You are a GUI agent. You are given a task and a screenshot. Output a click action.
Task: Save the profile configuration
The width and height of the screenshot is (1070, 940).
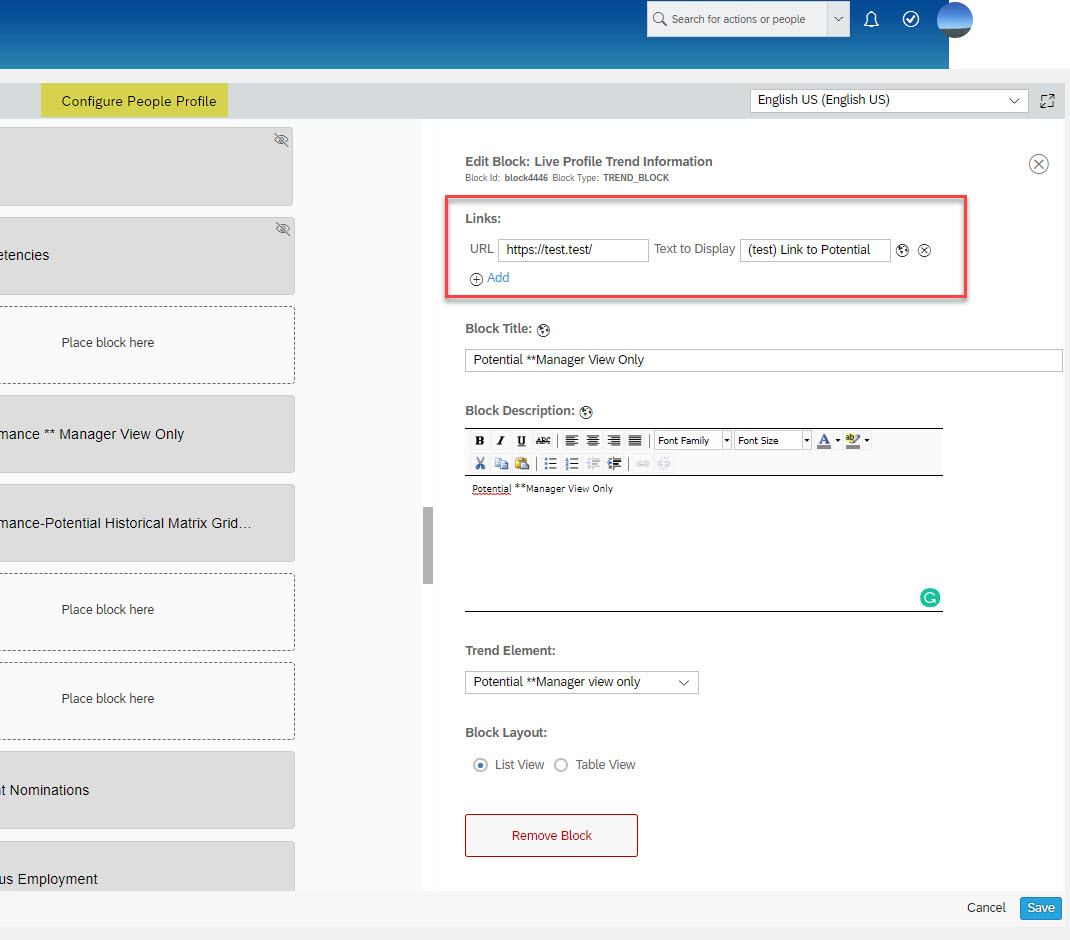point(1041,908)
